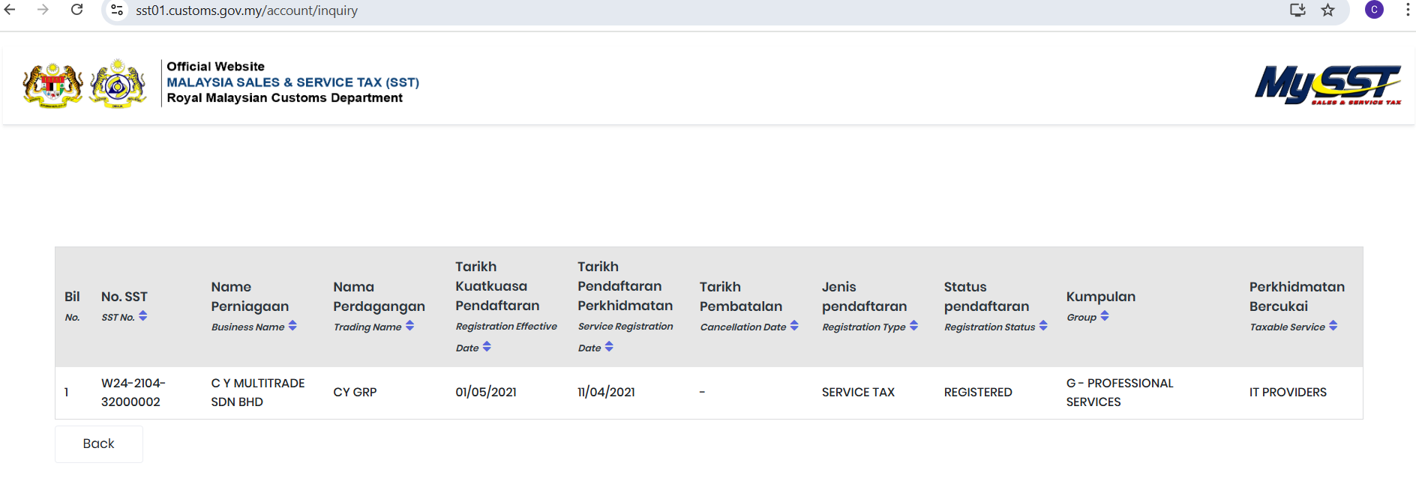Sort by Cancellation Date column
This screenshot has width=1416, height=493.
click(794, 326)
